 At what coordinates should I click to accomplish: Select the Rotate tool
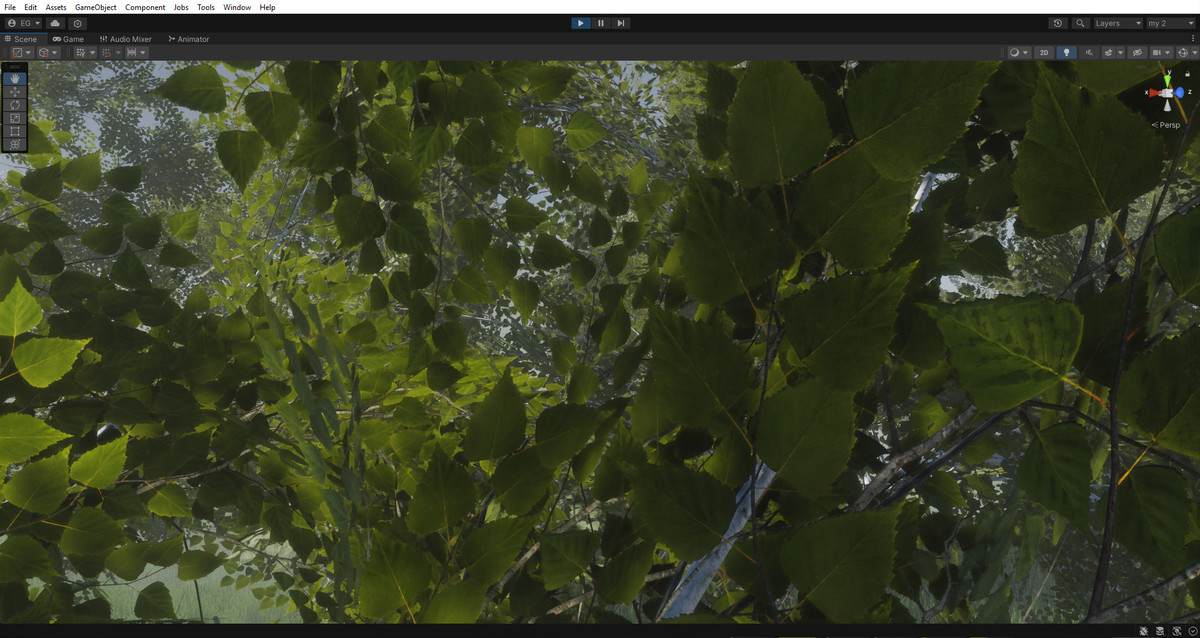pos(15,104)
